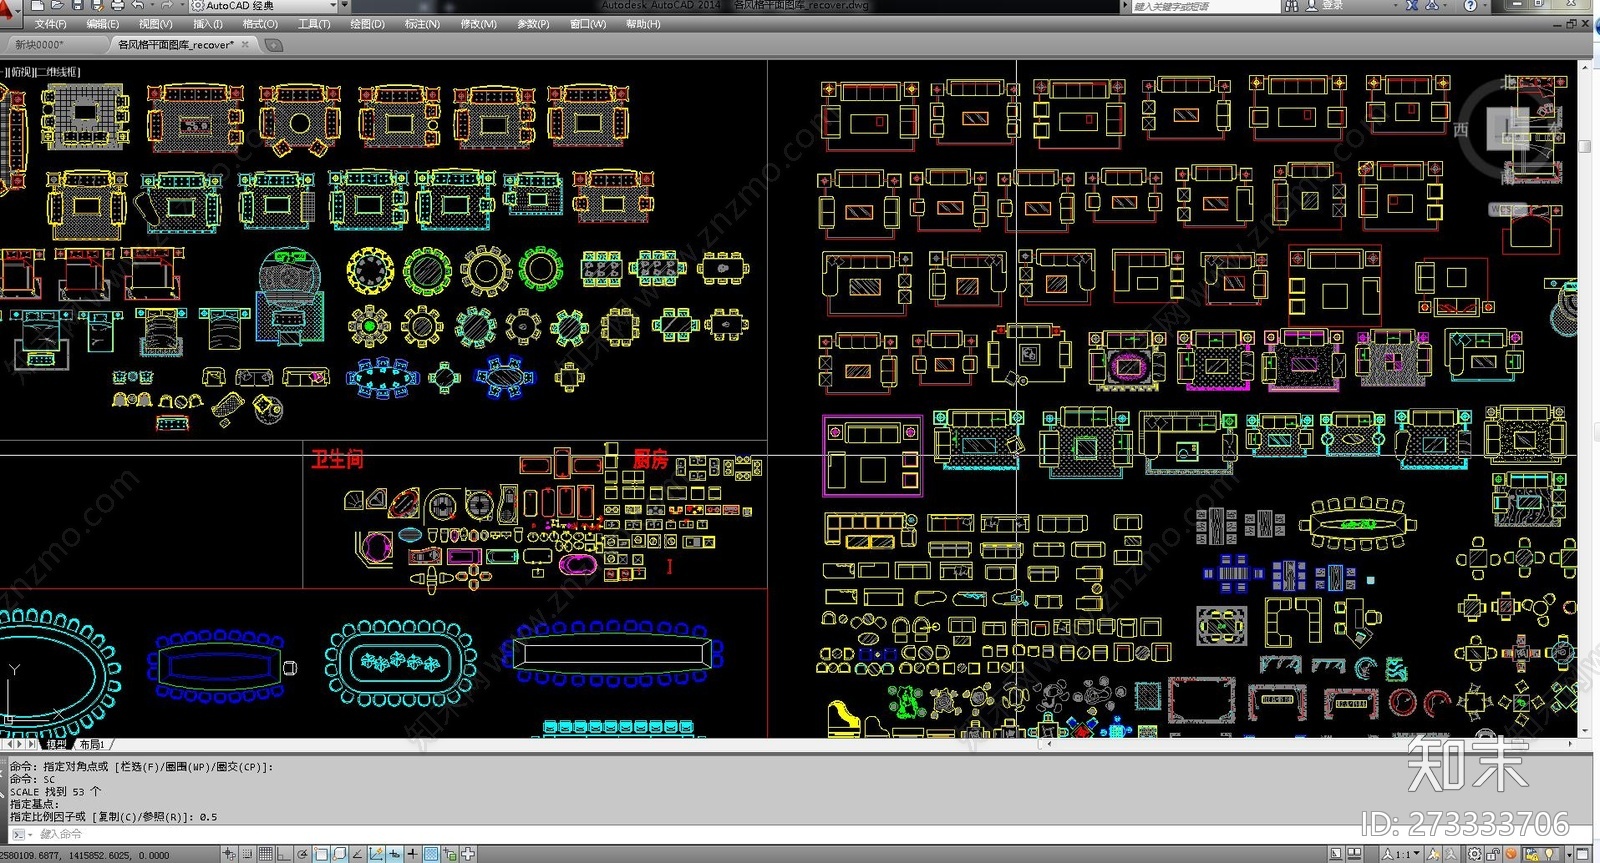
Task: Switch to the 各风格平面图库_recover* drawing tab
Action: click(x=176, y=44)
